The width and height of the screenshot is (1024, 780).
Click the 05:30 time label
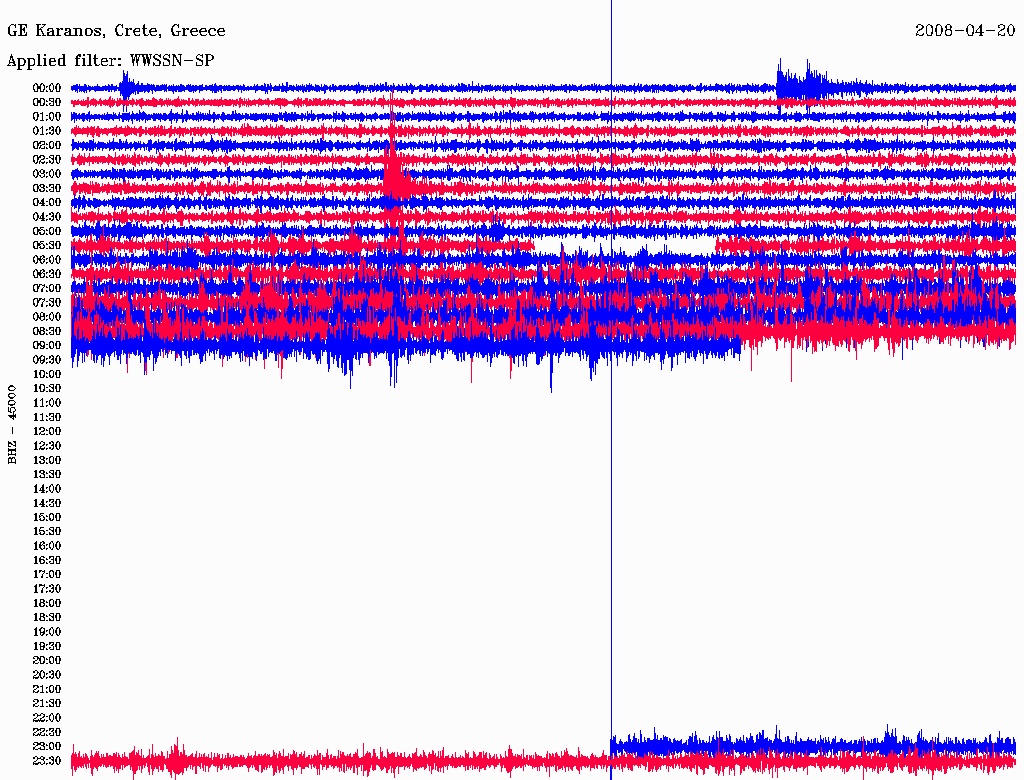(47, 245)
